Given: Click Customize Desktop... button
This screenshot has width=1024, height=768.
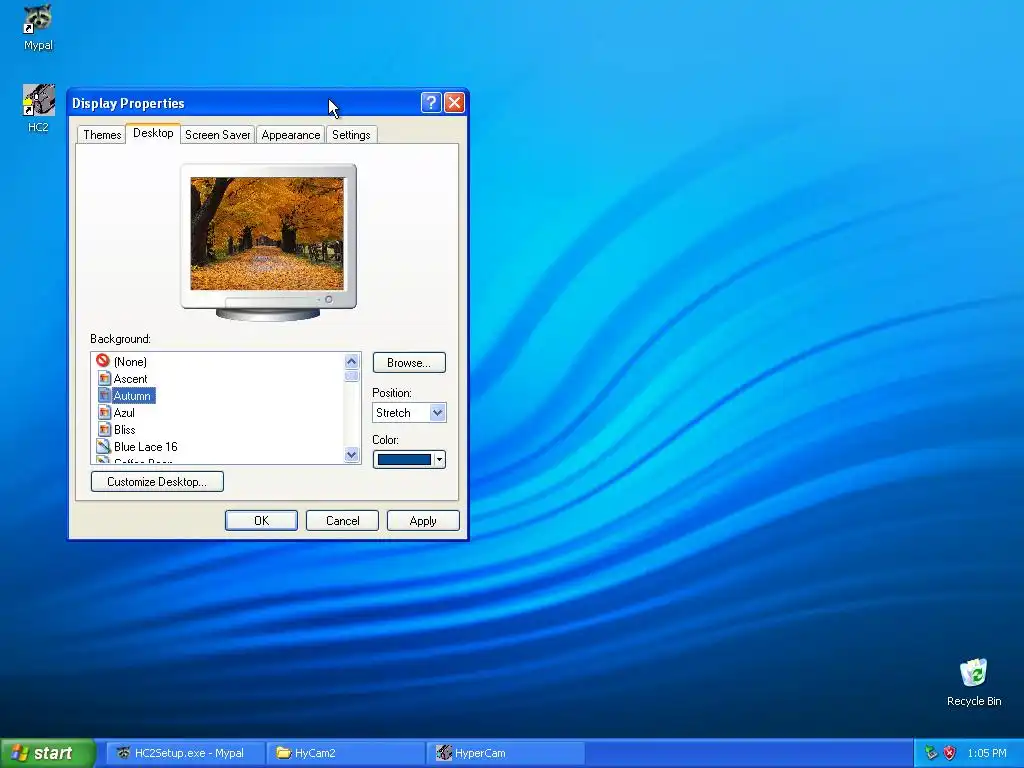Looking at the screenshot, I should pos(157,481).
